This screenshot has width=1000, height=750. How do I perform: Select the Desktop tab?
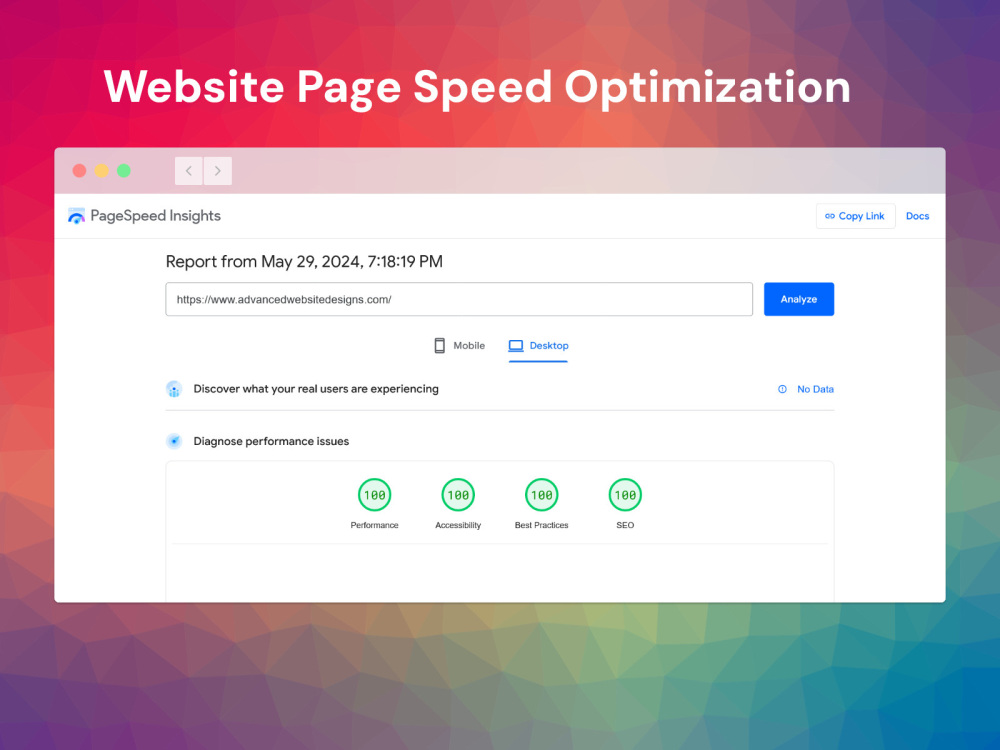(x=538, y=346)
